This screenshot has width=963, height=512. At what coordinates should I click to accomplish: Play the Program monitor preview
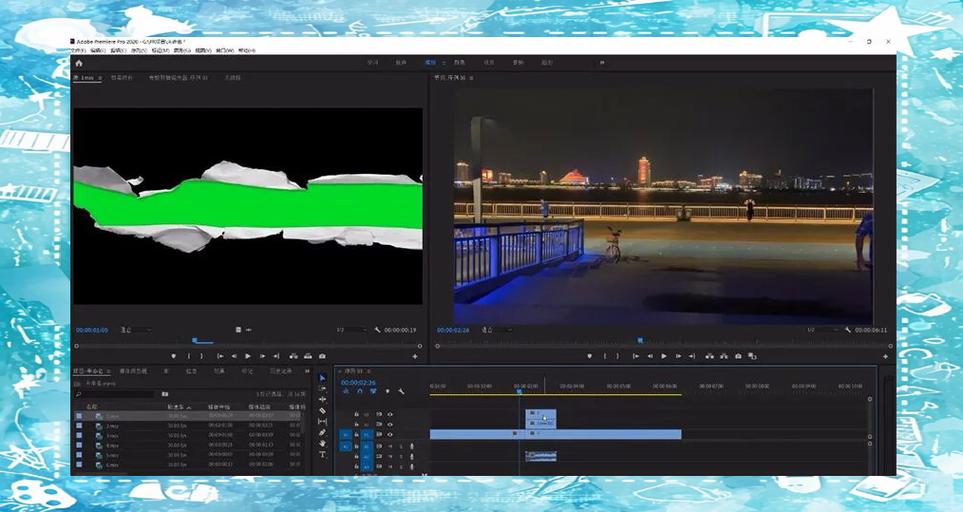tap(664, 356)
